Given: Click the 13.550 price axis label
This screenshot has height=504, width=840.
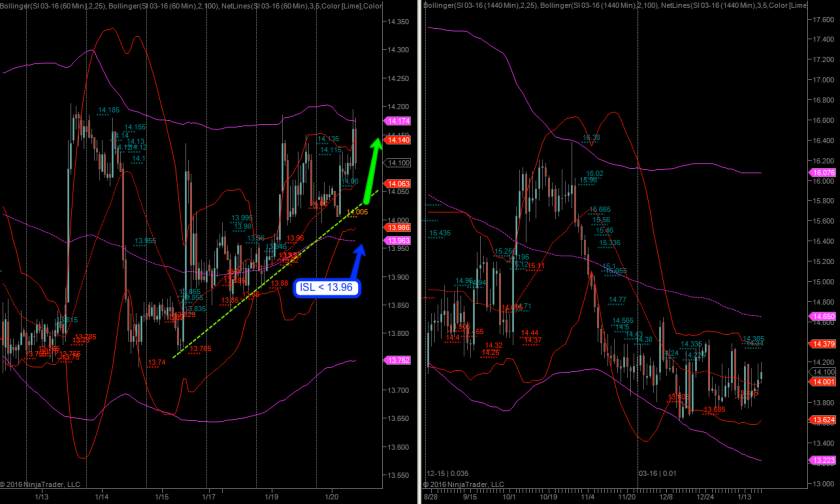Looking at the screenshot, I should click(398, 476).
